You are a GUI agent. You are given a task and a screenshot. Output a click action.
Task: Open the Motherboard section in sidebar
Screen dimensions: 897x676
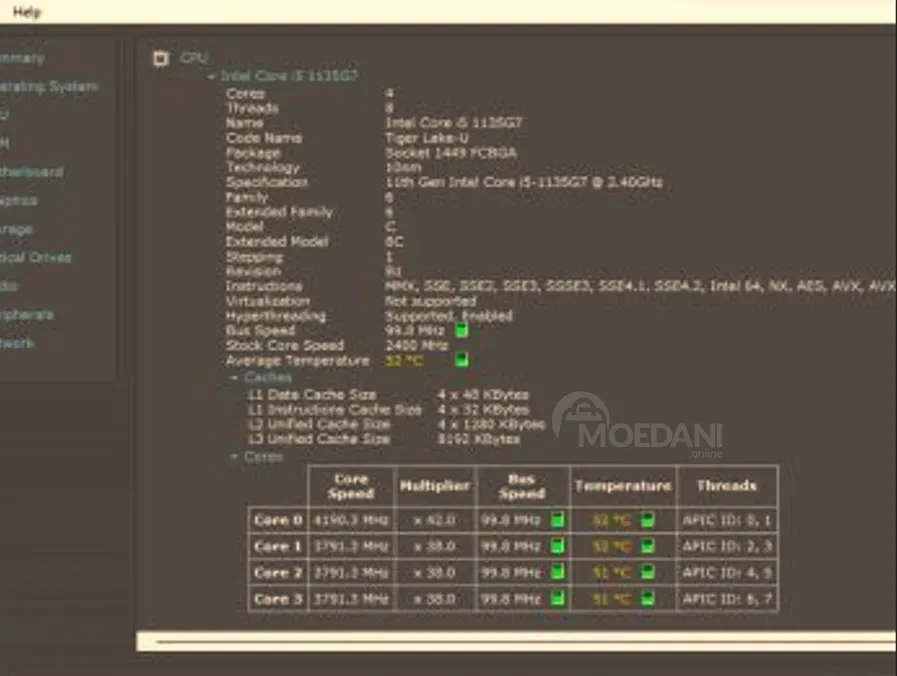(x=32, y=172)
